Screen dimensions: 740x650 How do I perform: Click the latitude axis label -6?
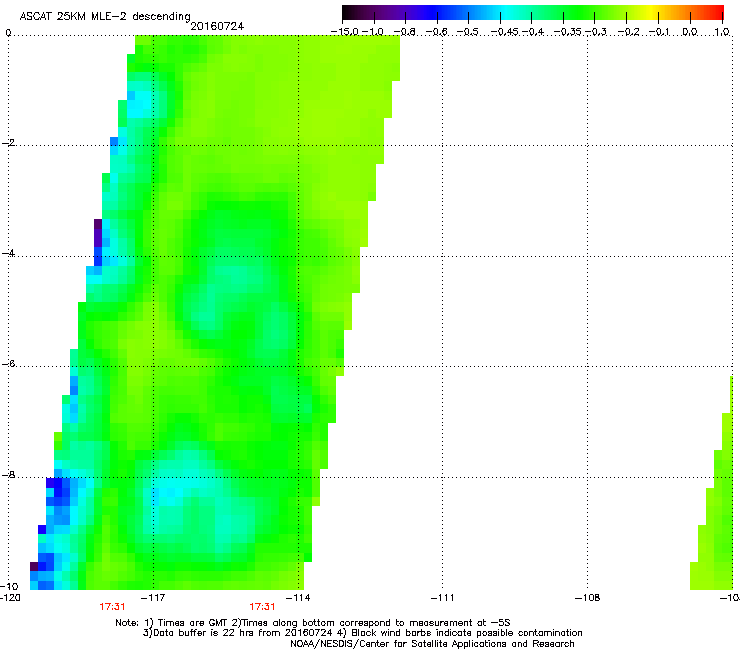coord(8,364)
